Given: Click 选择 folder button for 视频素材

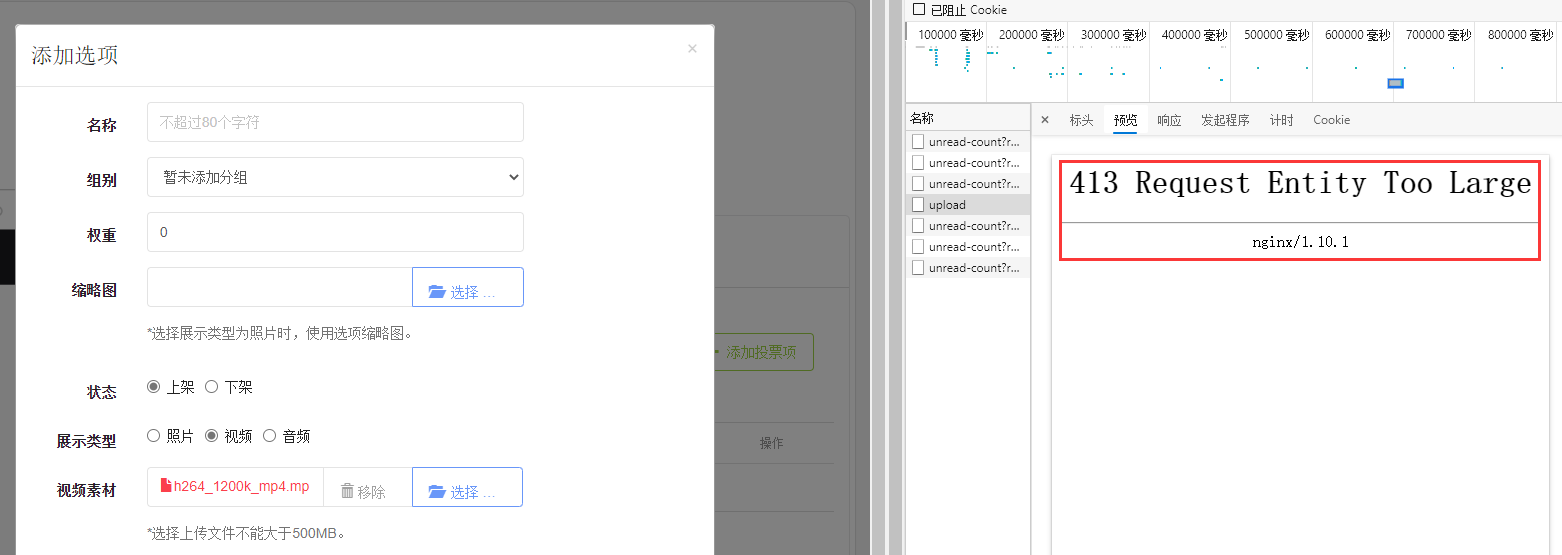Looking at the screenshot, I should point(467,491).
